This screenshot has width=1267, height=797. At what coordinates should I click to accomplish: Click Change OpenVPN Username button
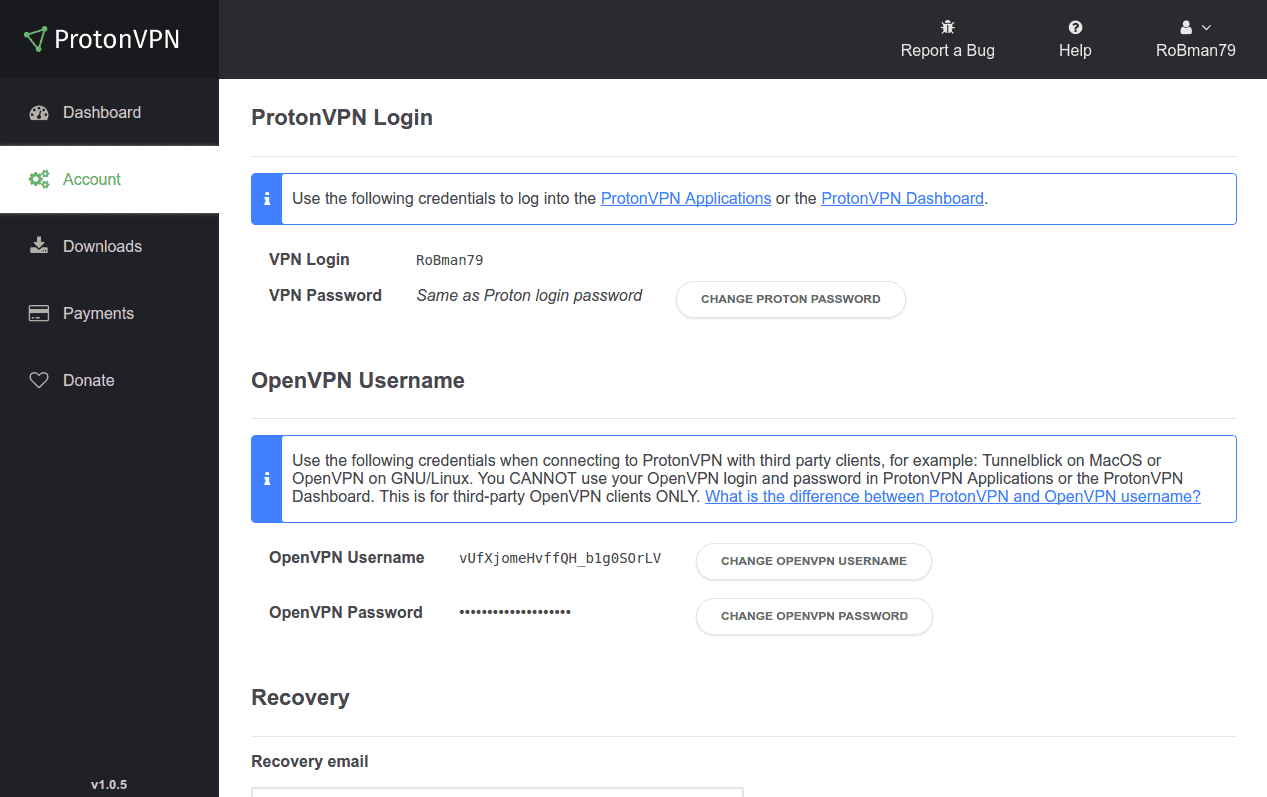(814, 561)
